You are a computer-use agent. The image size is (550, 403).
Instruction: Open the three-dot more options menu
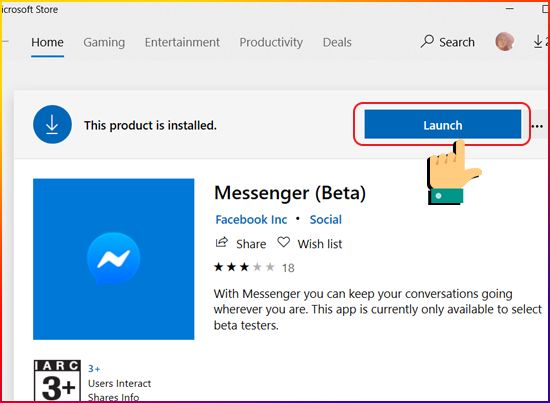537,126
